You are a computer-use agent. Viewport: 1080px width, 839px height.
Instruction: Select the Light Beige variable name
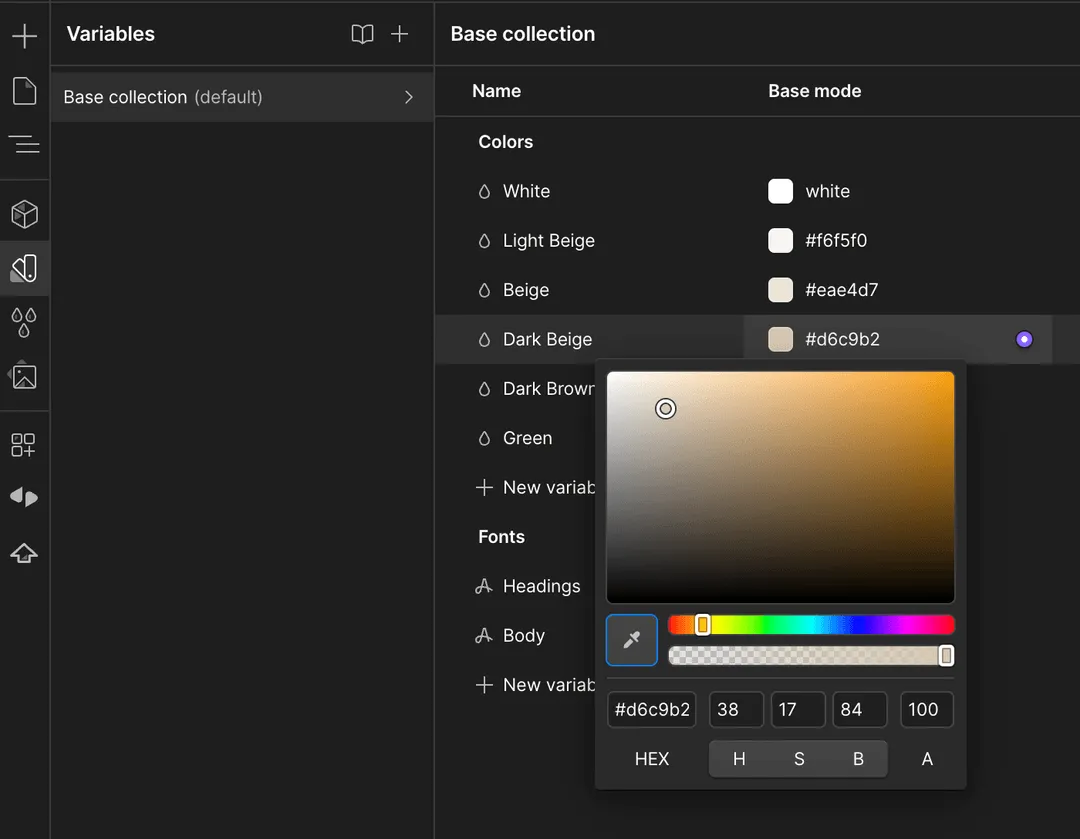pyautogui.click(x=548, y=241)
